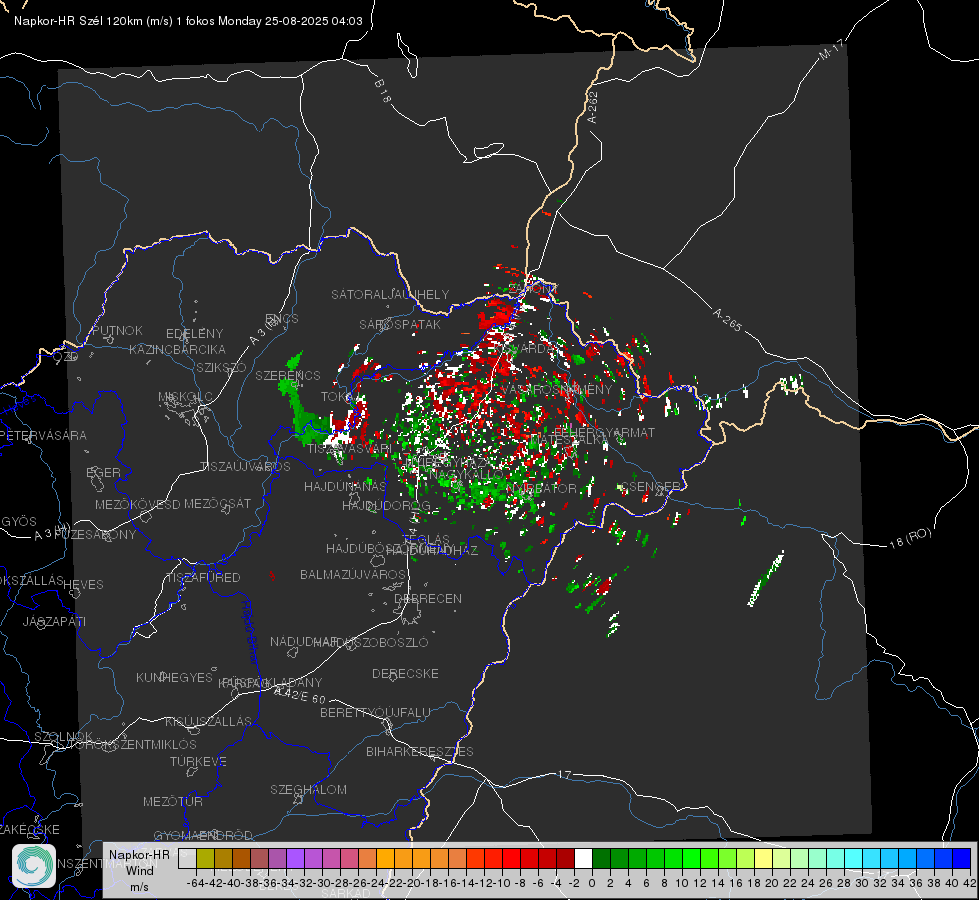Select the HAJDÚDOROG label
This screenshot has height=900, width=979.
pyautogui.click(x=386, y=505)
